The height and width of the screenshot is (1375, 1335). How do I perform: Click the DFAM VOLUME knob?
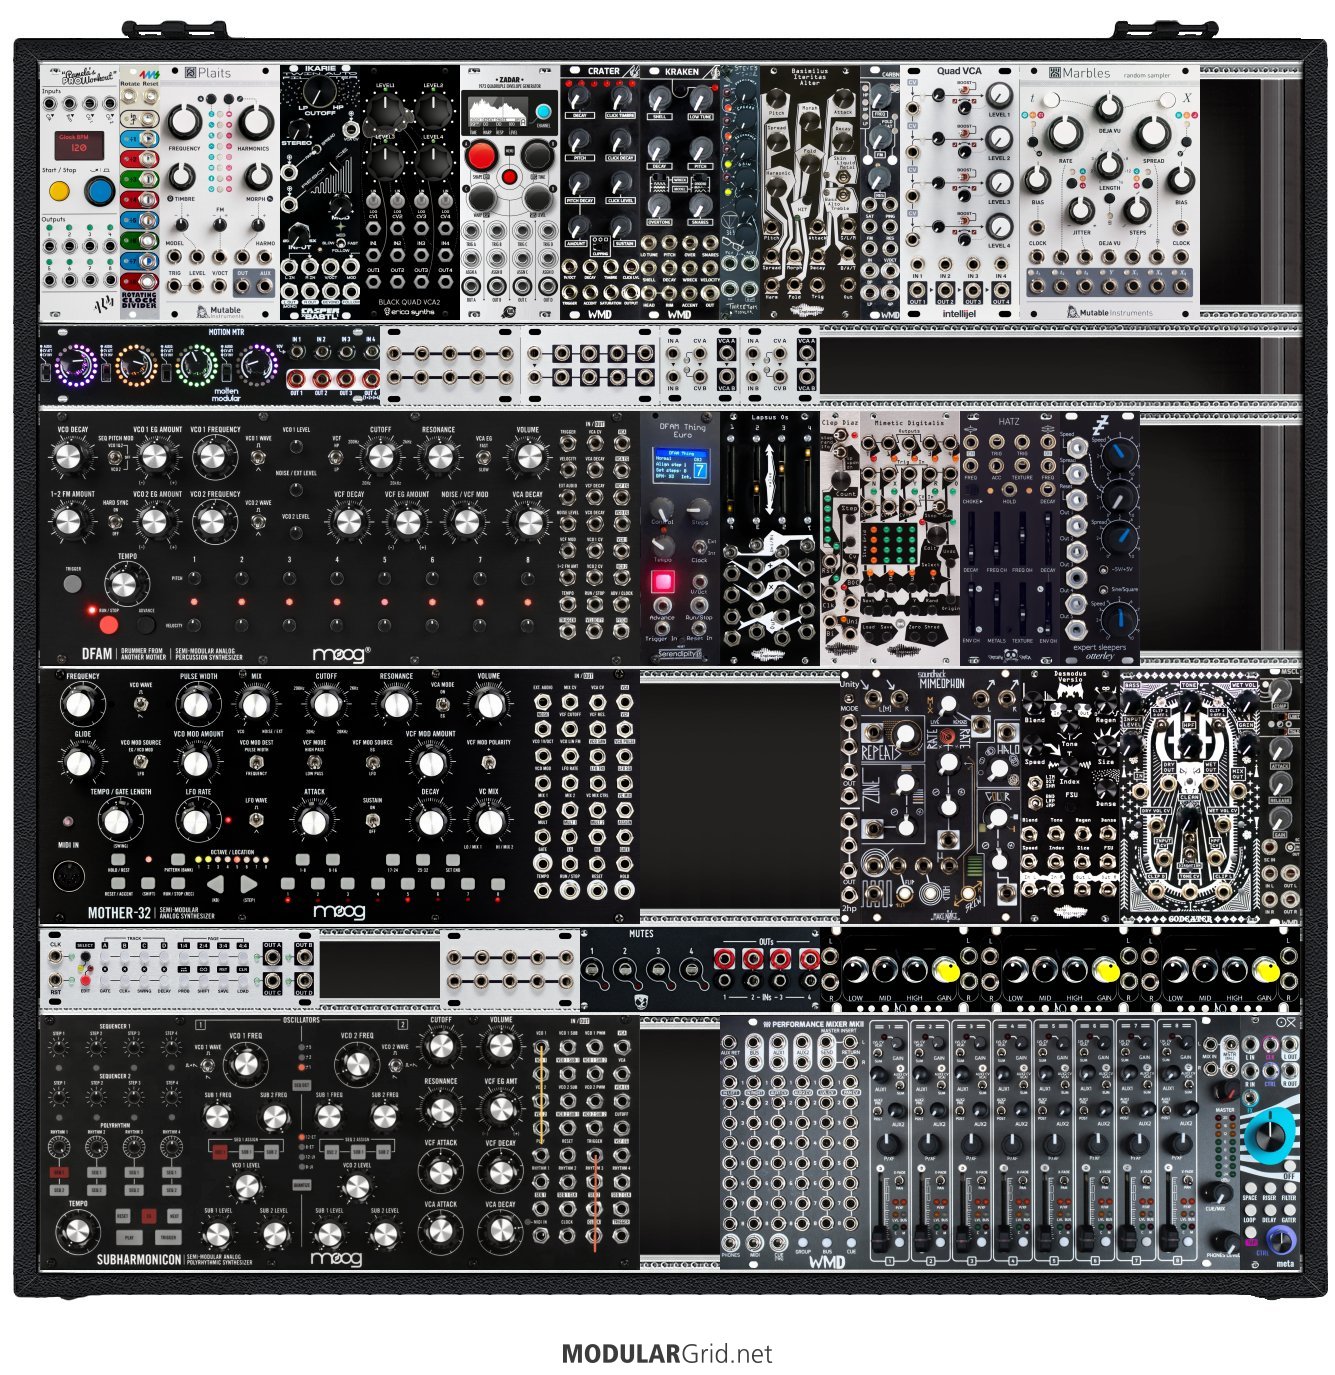pos(528,456)
